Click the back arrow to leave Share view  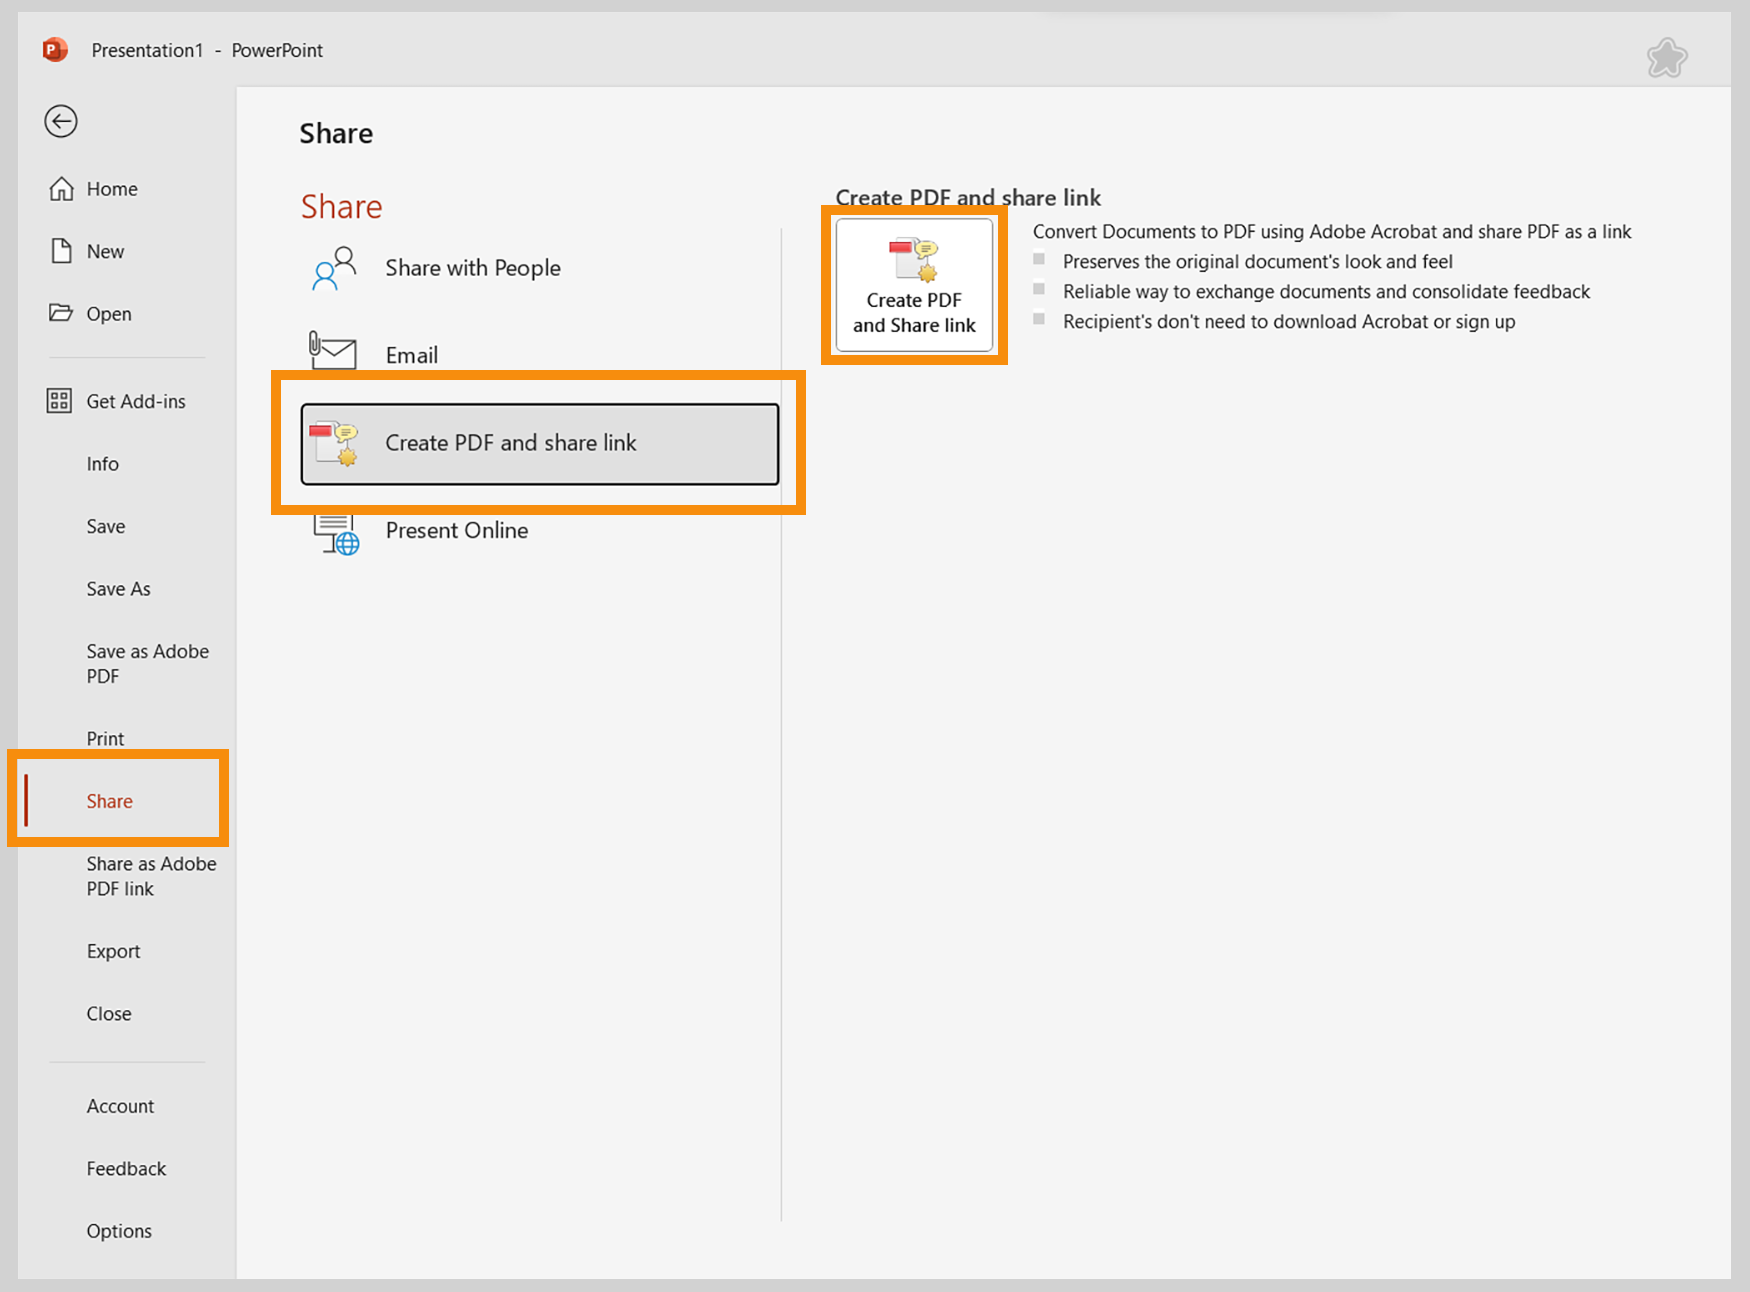pos(60,121)
